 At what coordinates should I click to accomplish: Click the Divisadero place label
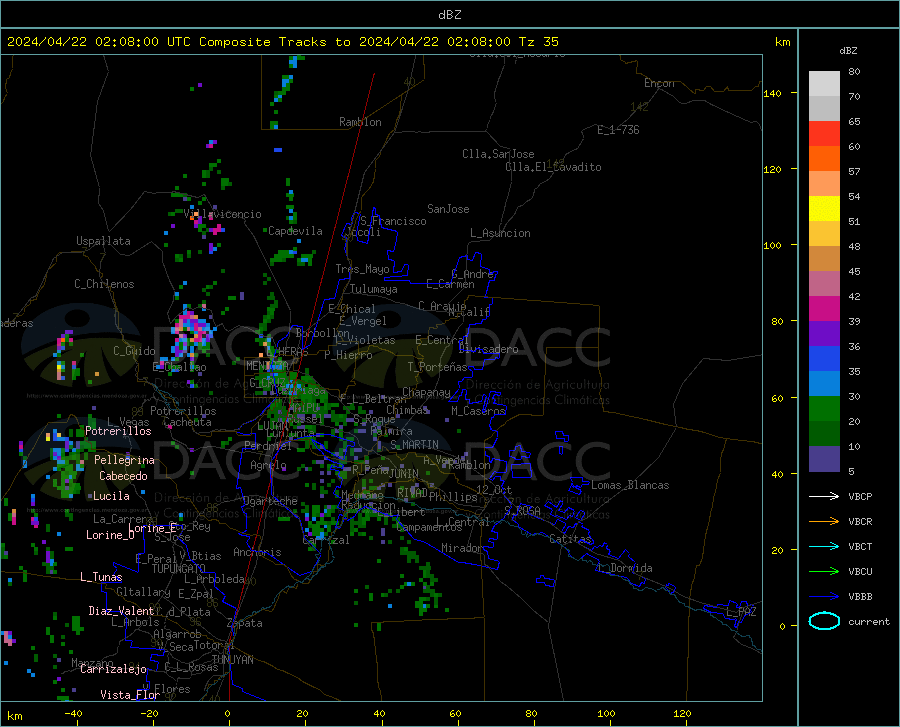488,349
